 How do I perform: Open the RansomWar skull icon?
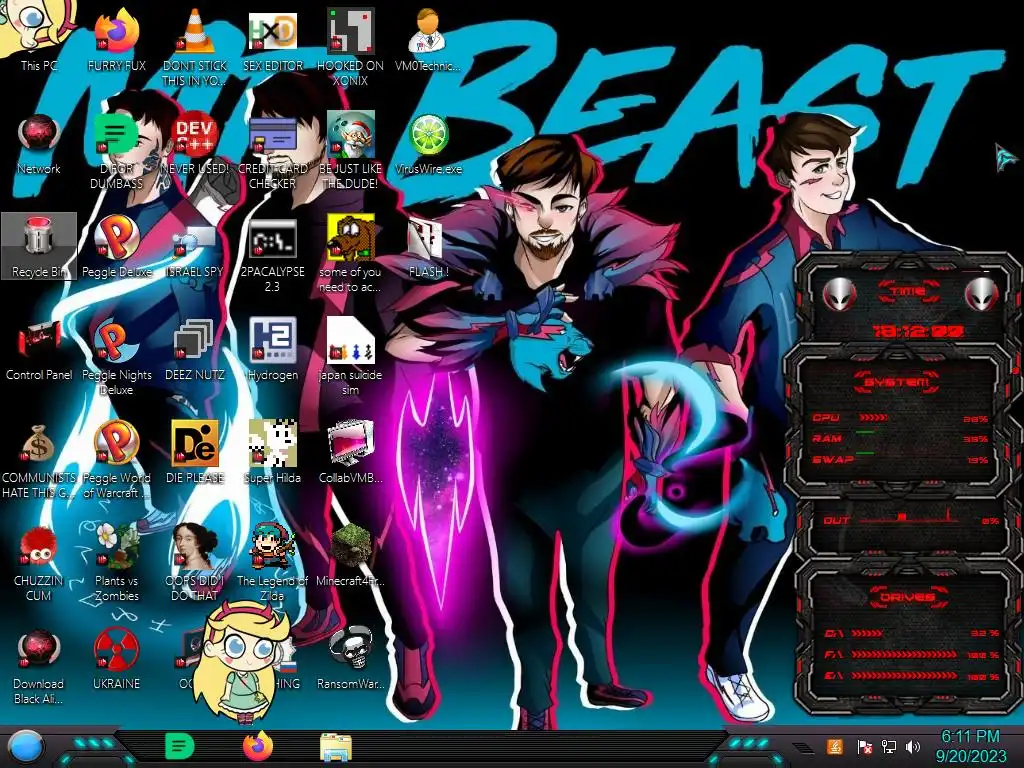coord(350,658)
